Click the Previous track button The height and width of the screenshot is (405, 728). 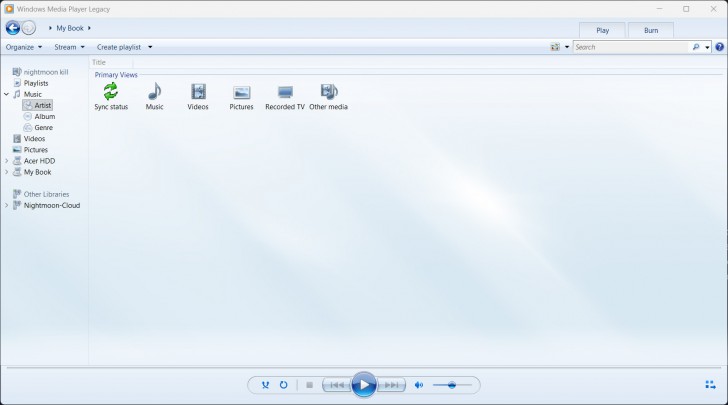[x=337, y=385]
